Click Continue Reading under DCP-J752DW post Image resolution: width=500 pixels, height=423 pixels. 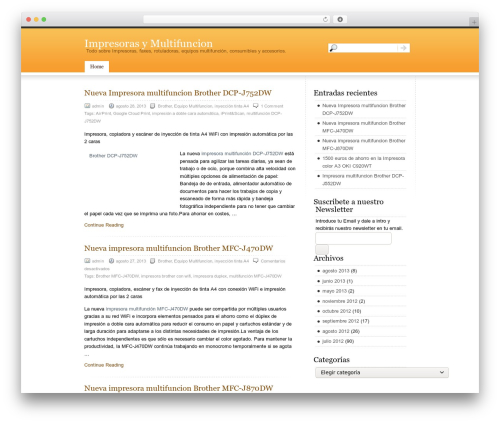(x=104, y=225)
